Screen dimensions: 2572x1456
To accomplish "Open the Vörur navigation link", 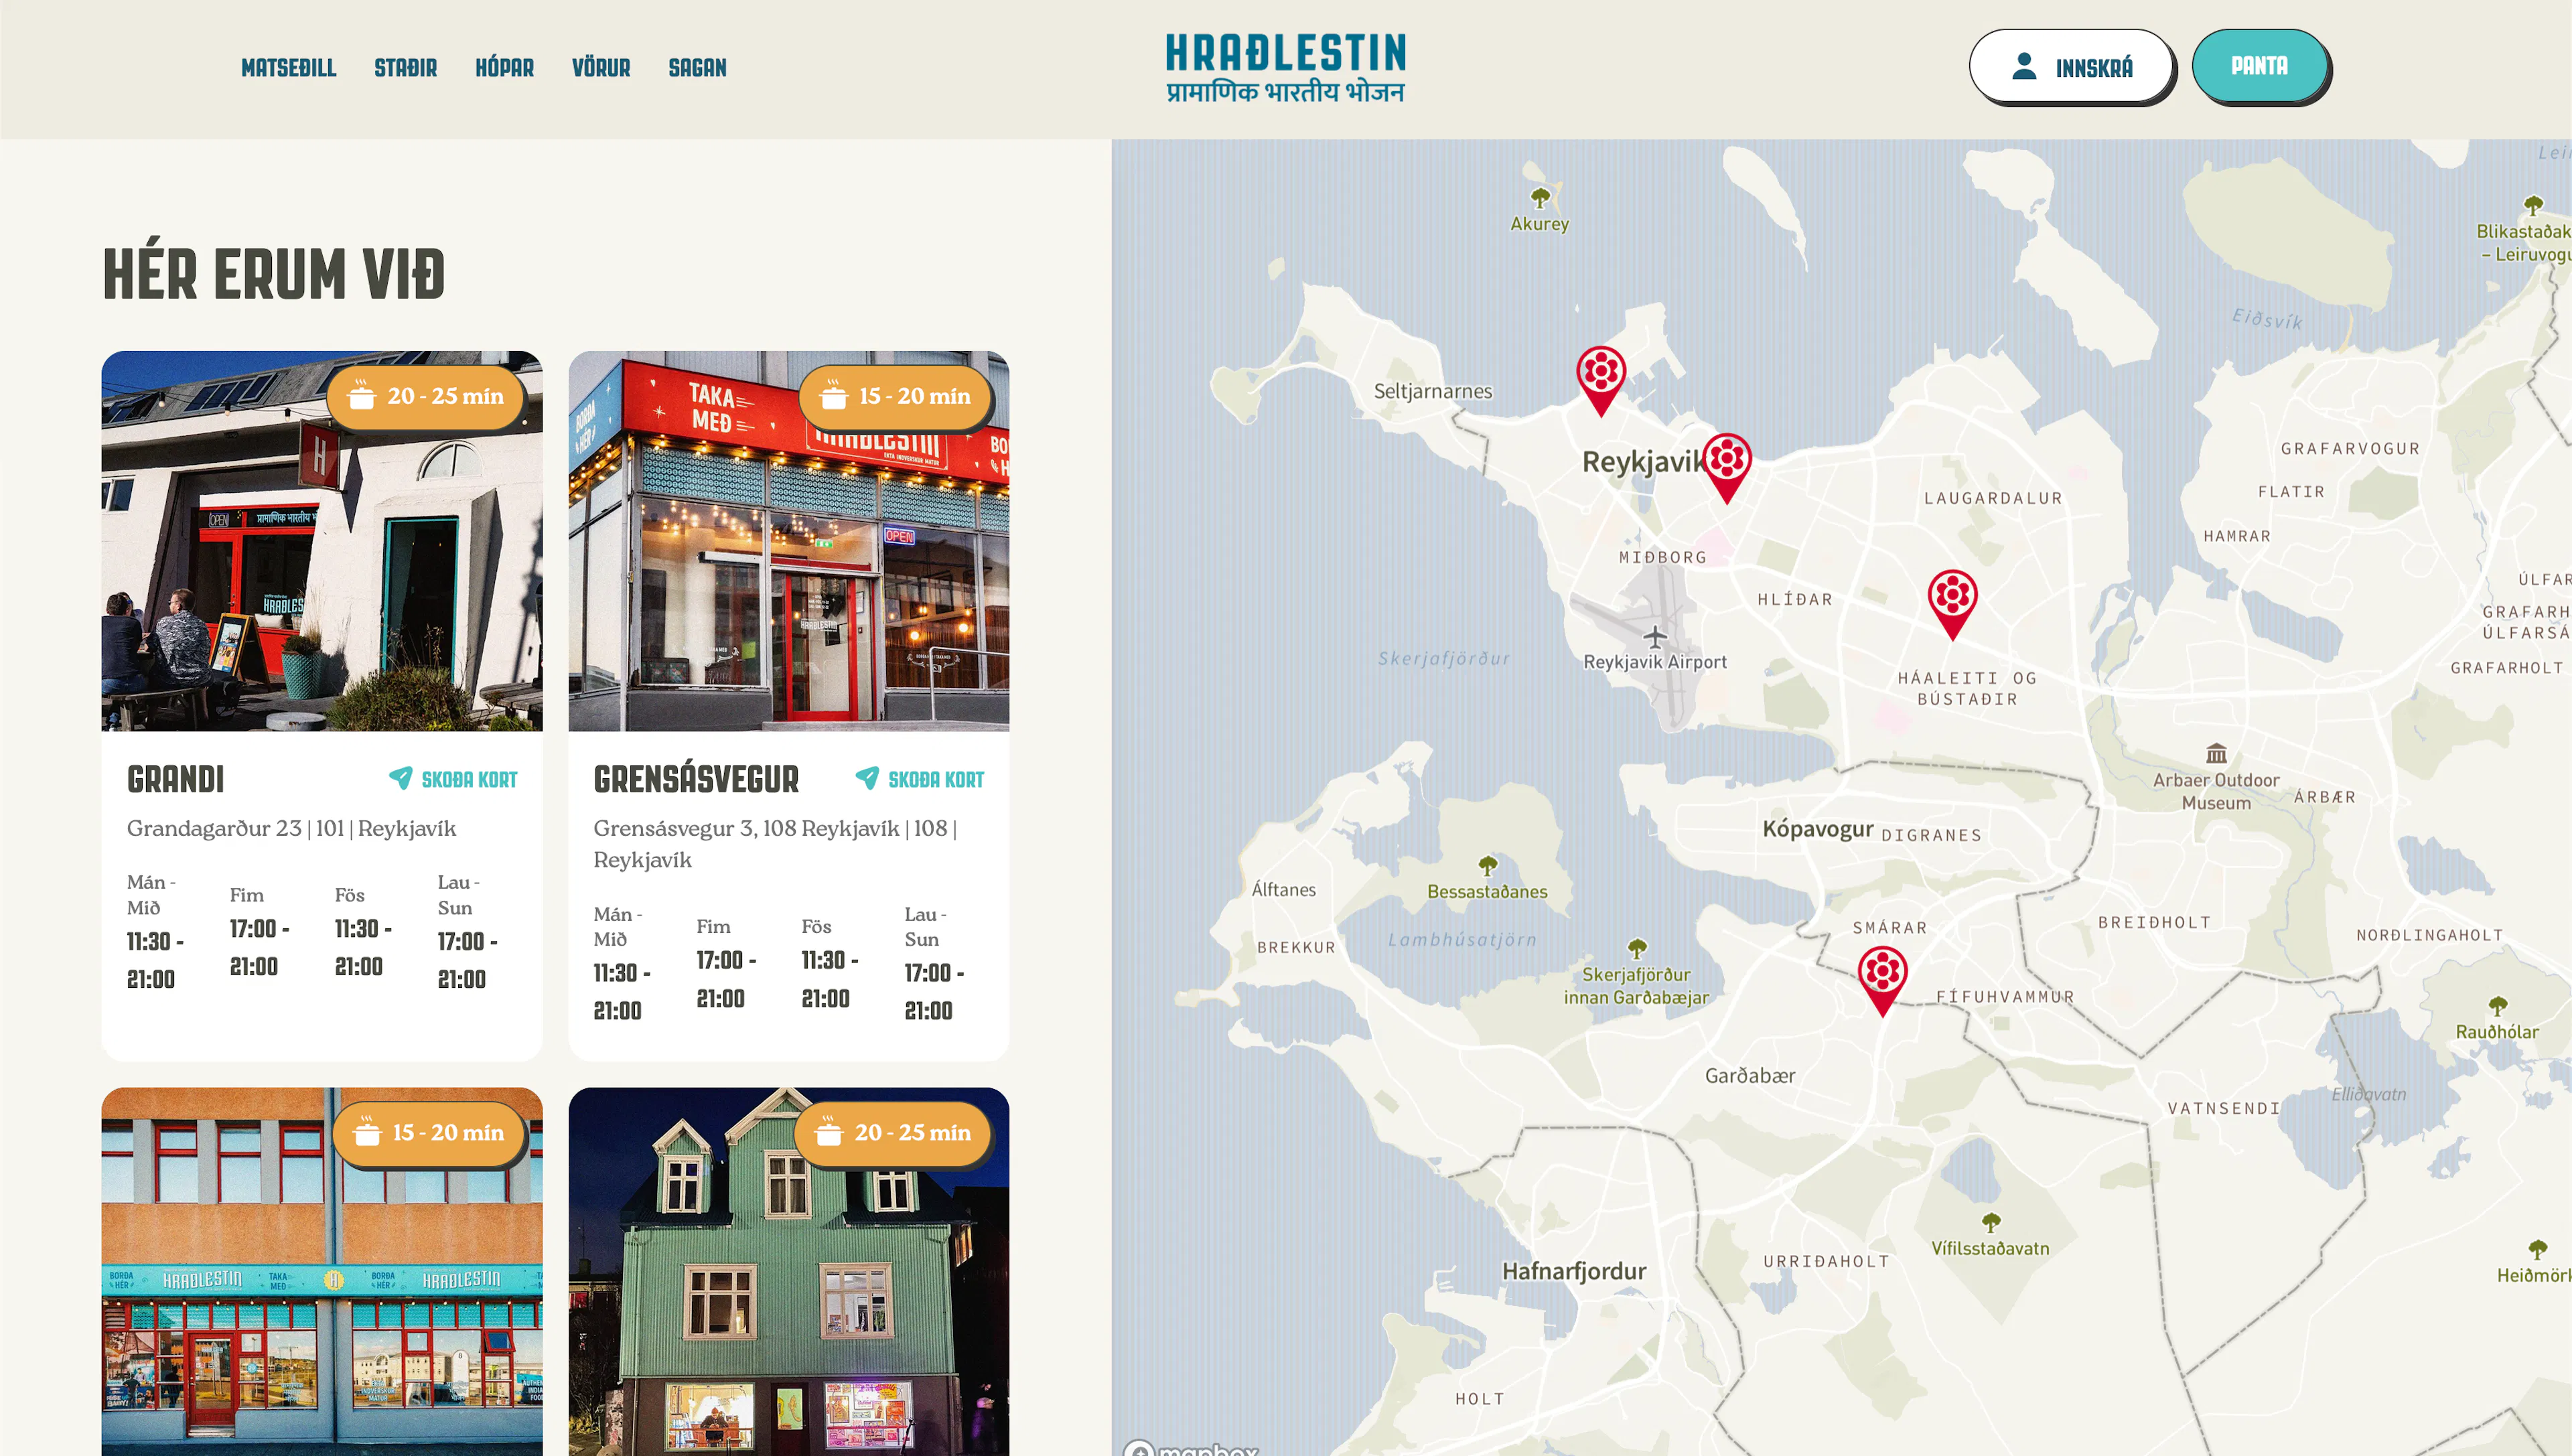I will tap(600, 68).
